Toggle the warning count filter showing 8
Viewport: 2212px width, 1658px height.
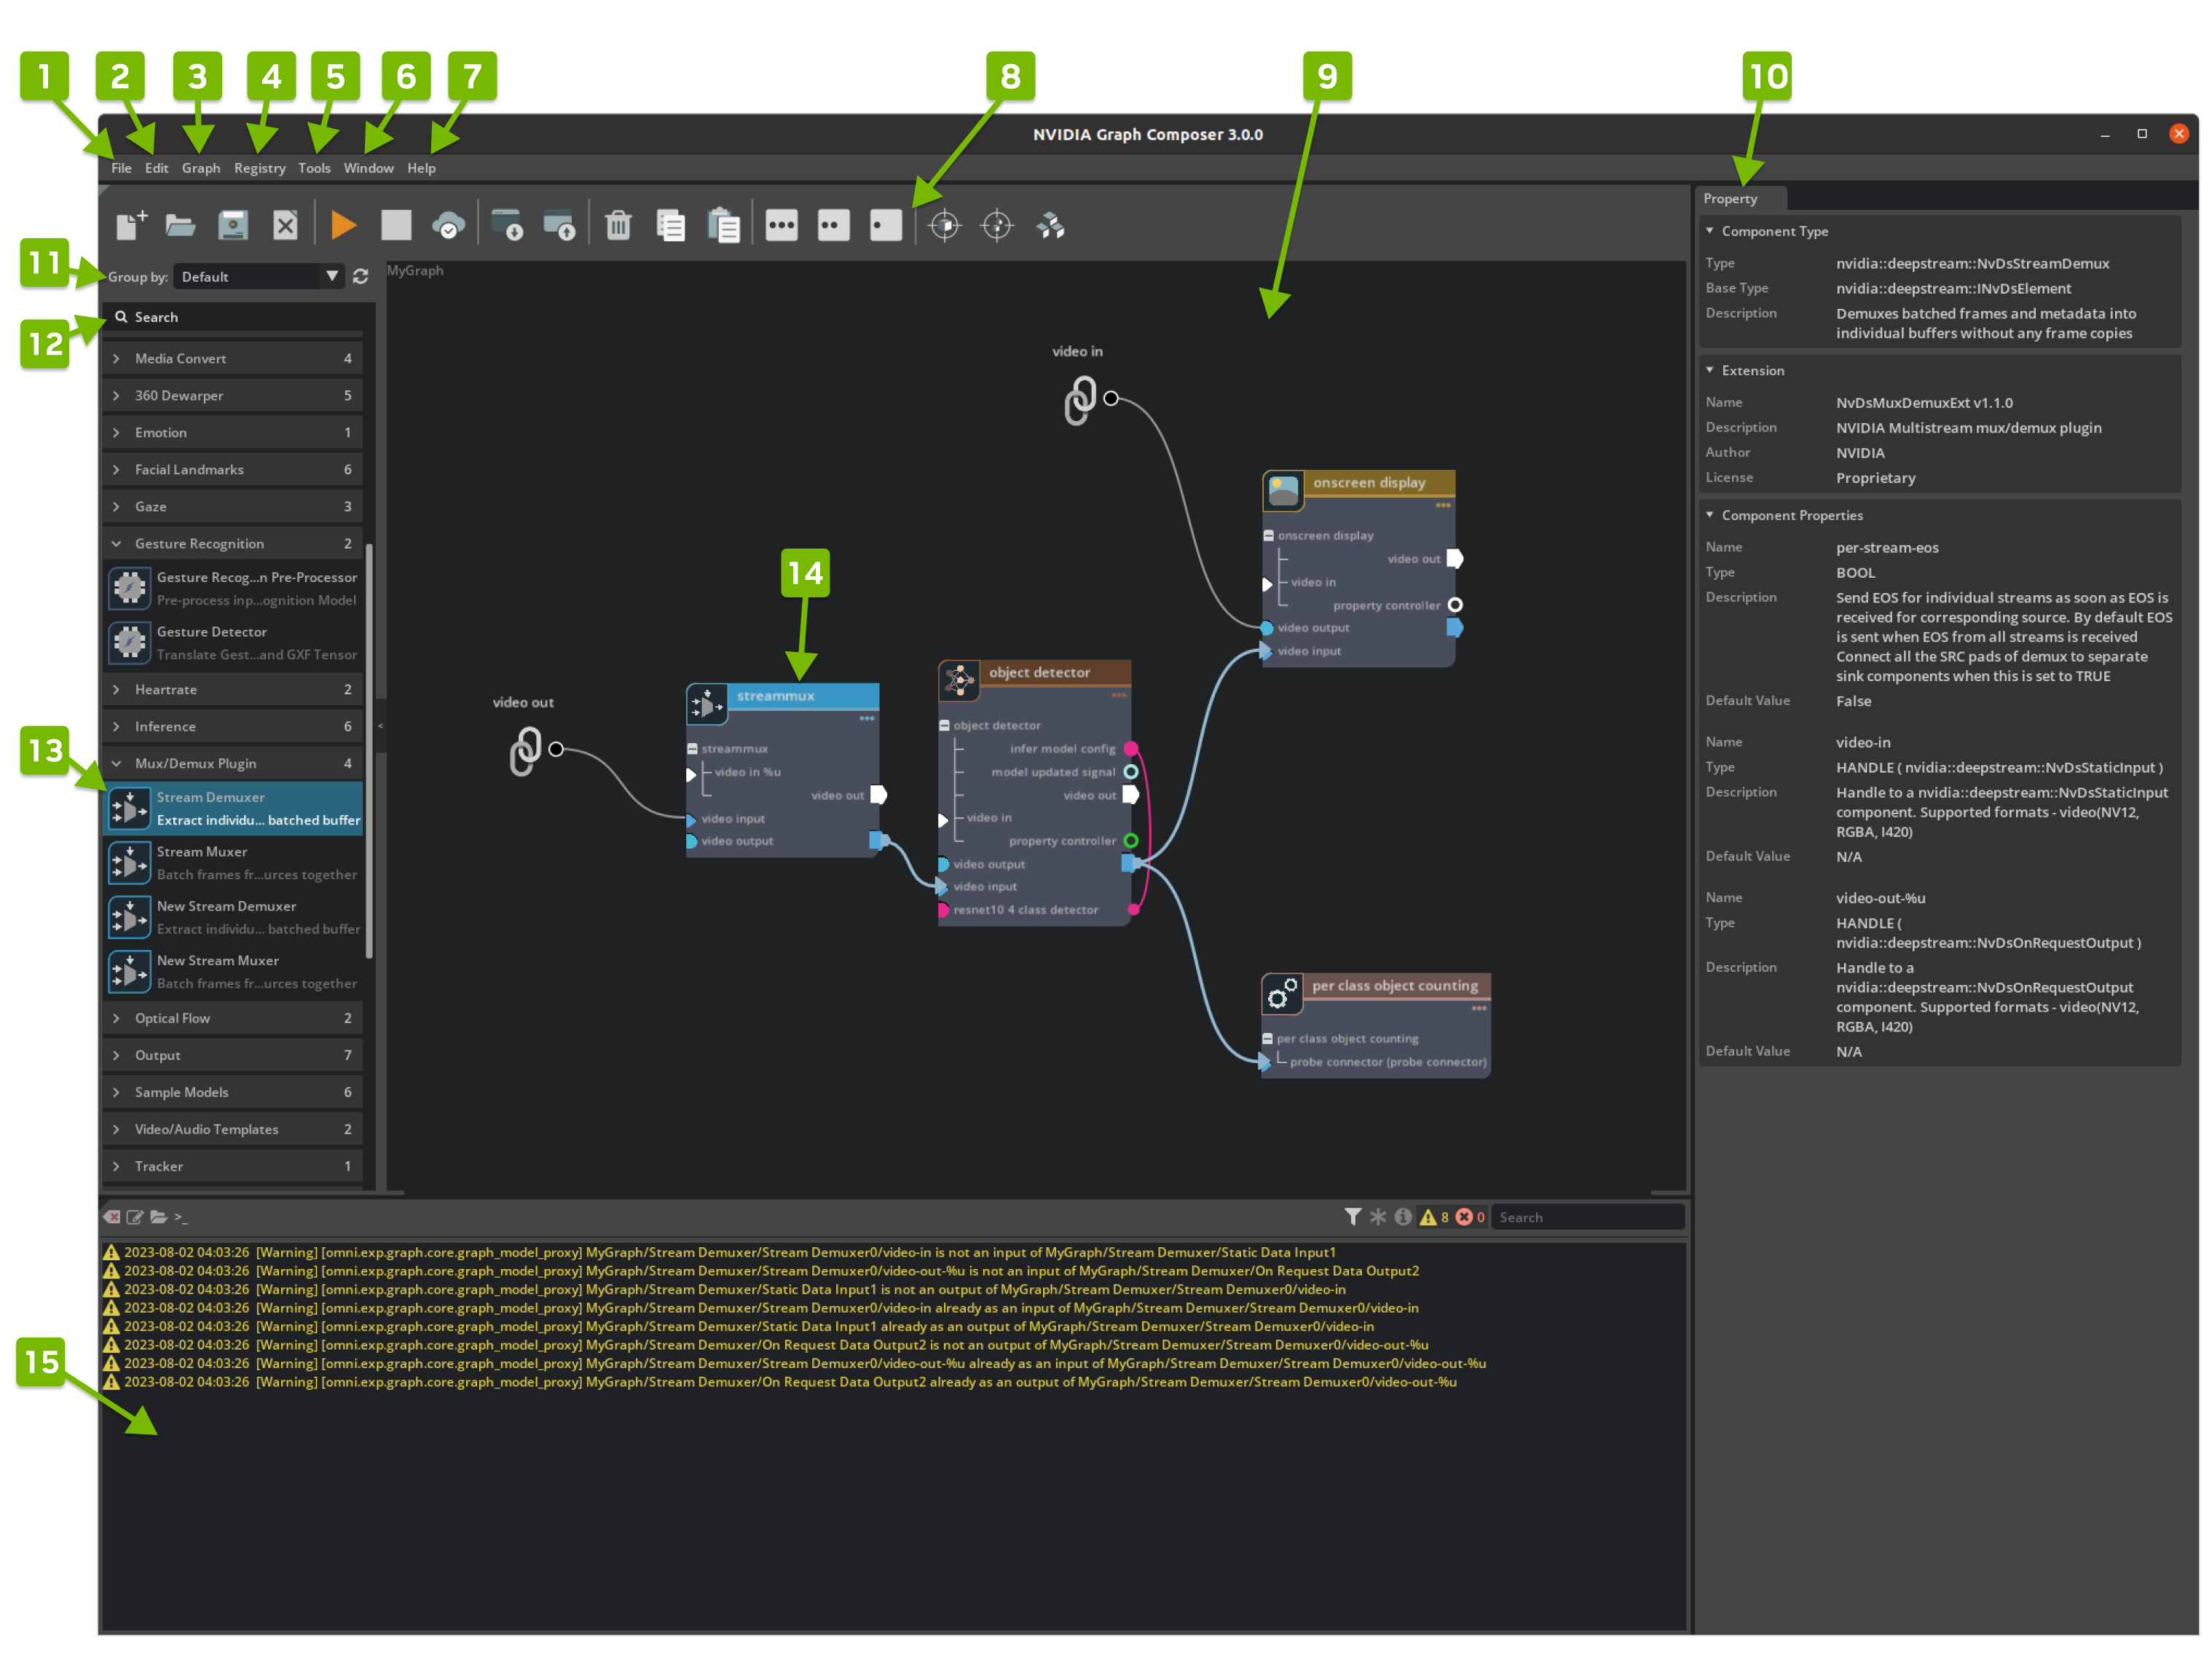[x=1434, y=1216]
